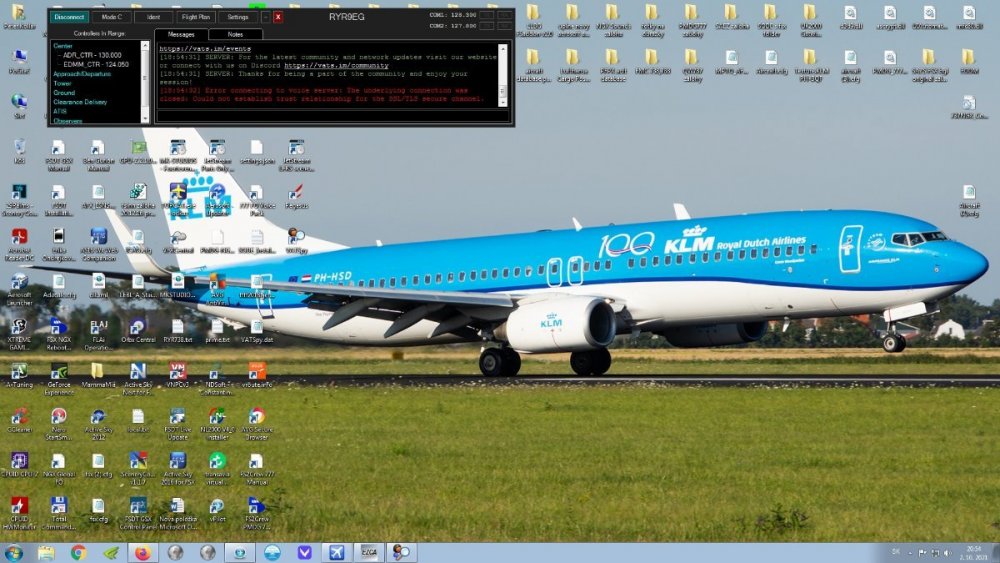The height and width of the screenshot is (563, 1000).
Task: Toggle Mode C transponder button
Action: 111,17
